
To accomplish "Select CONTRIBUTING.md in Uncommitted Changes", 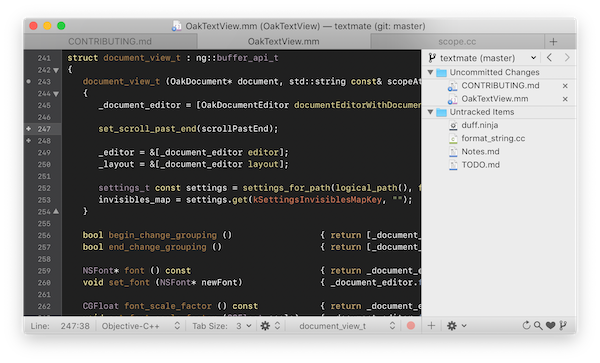I will [x=500, y=86].
